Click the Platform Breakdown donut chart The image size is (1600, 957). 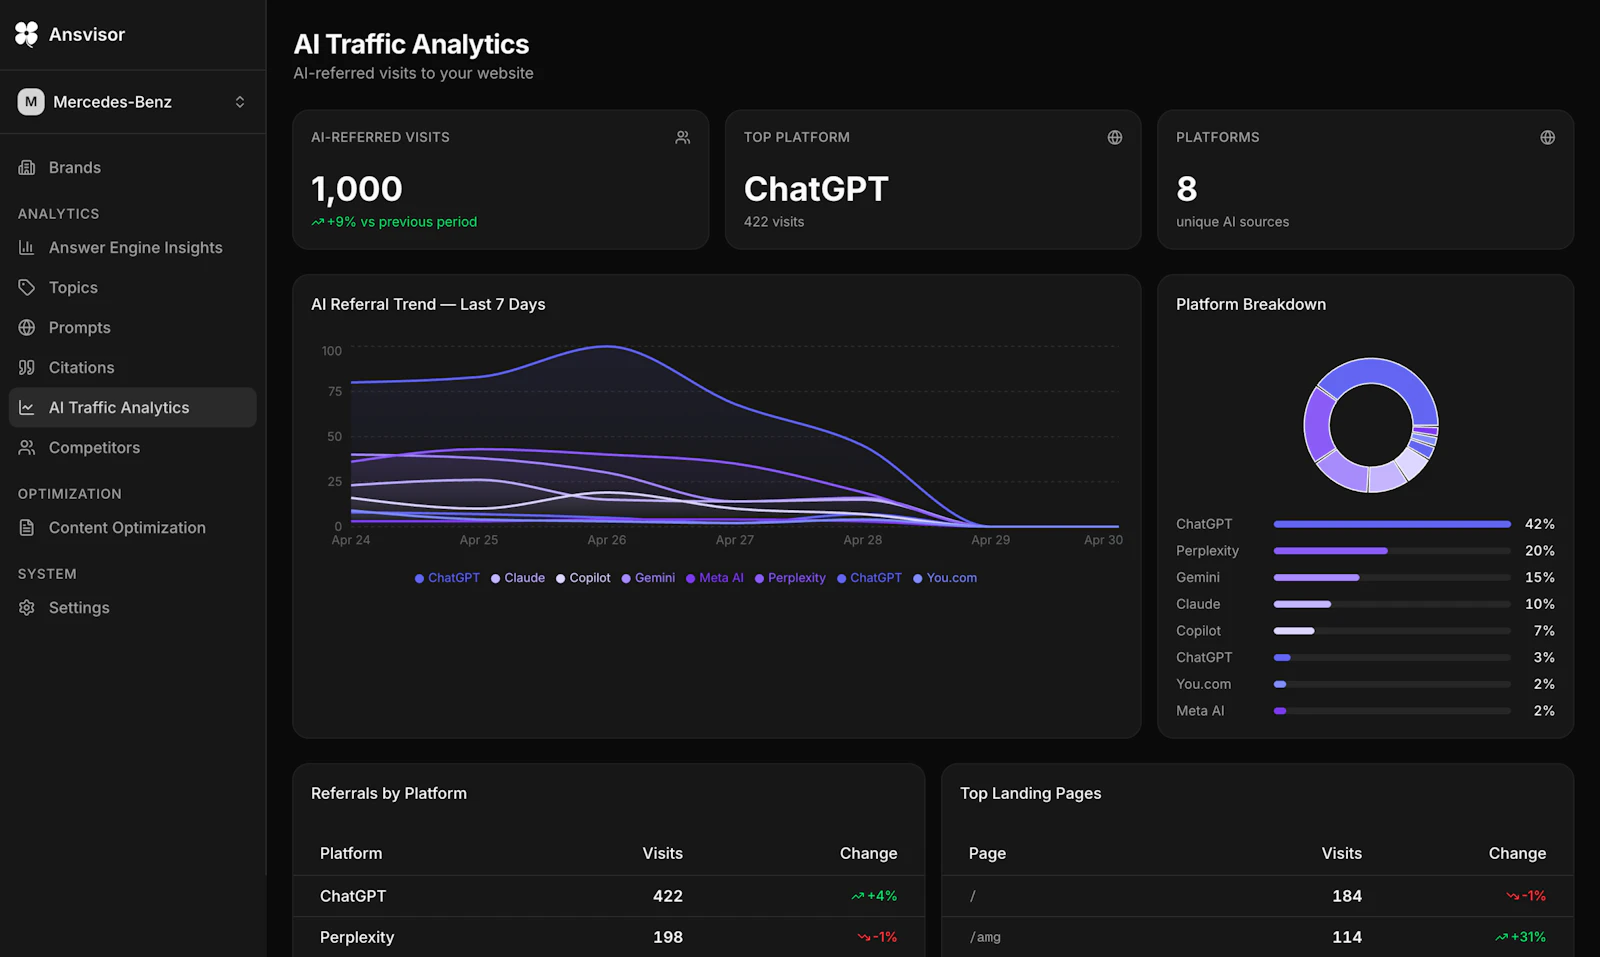point(1371,425)
